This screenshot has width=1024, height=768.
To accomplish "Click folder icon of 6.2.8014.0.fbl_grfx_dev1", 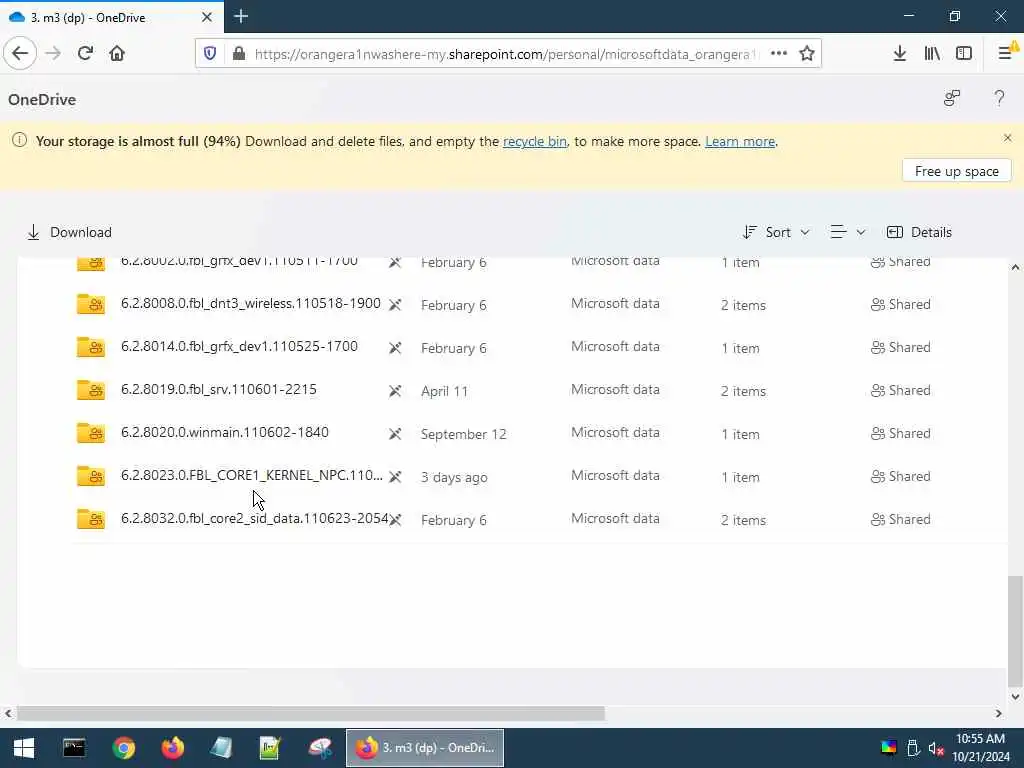I will click(91, 347).
